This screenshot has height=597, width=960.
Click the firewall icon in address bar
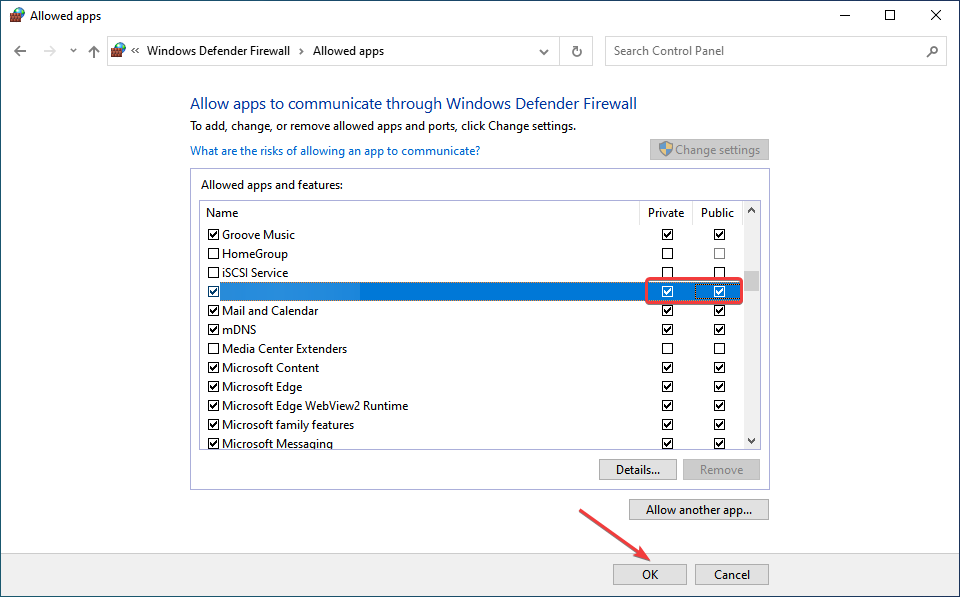pos(120,51)
